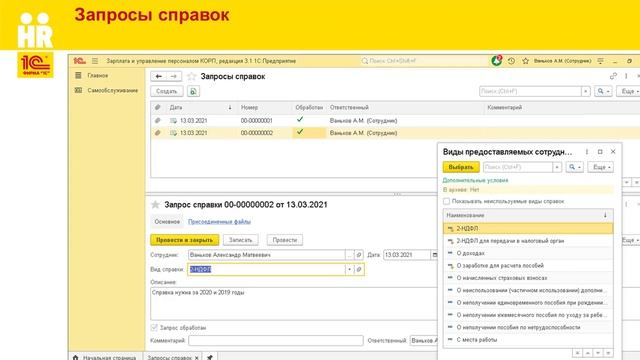The width and height of the screenshot is (640, 360).
Task: Open the 1C main menu hamburger icon
Action: coord(95,61)
